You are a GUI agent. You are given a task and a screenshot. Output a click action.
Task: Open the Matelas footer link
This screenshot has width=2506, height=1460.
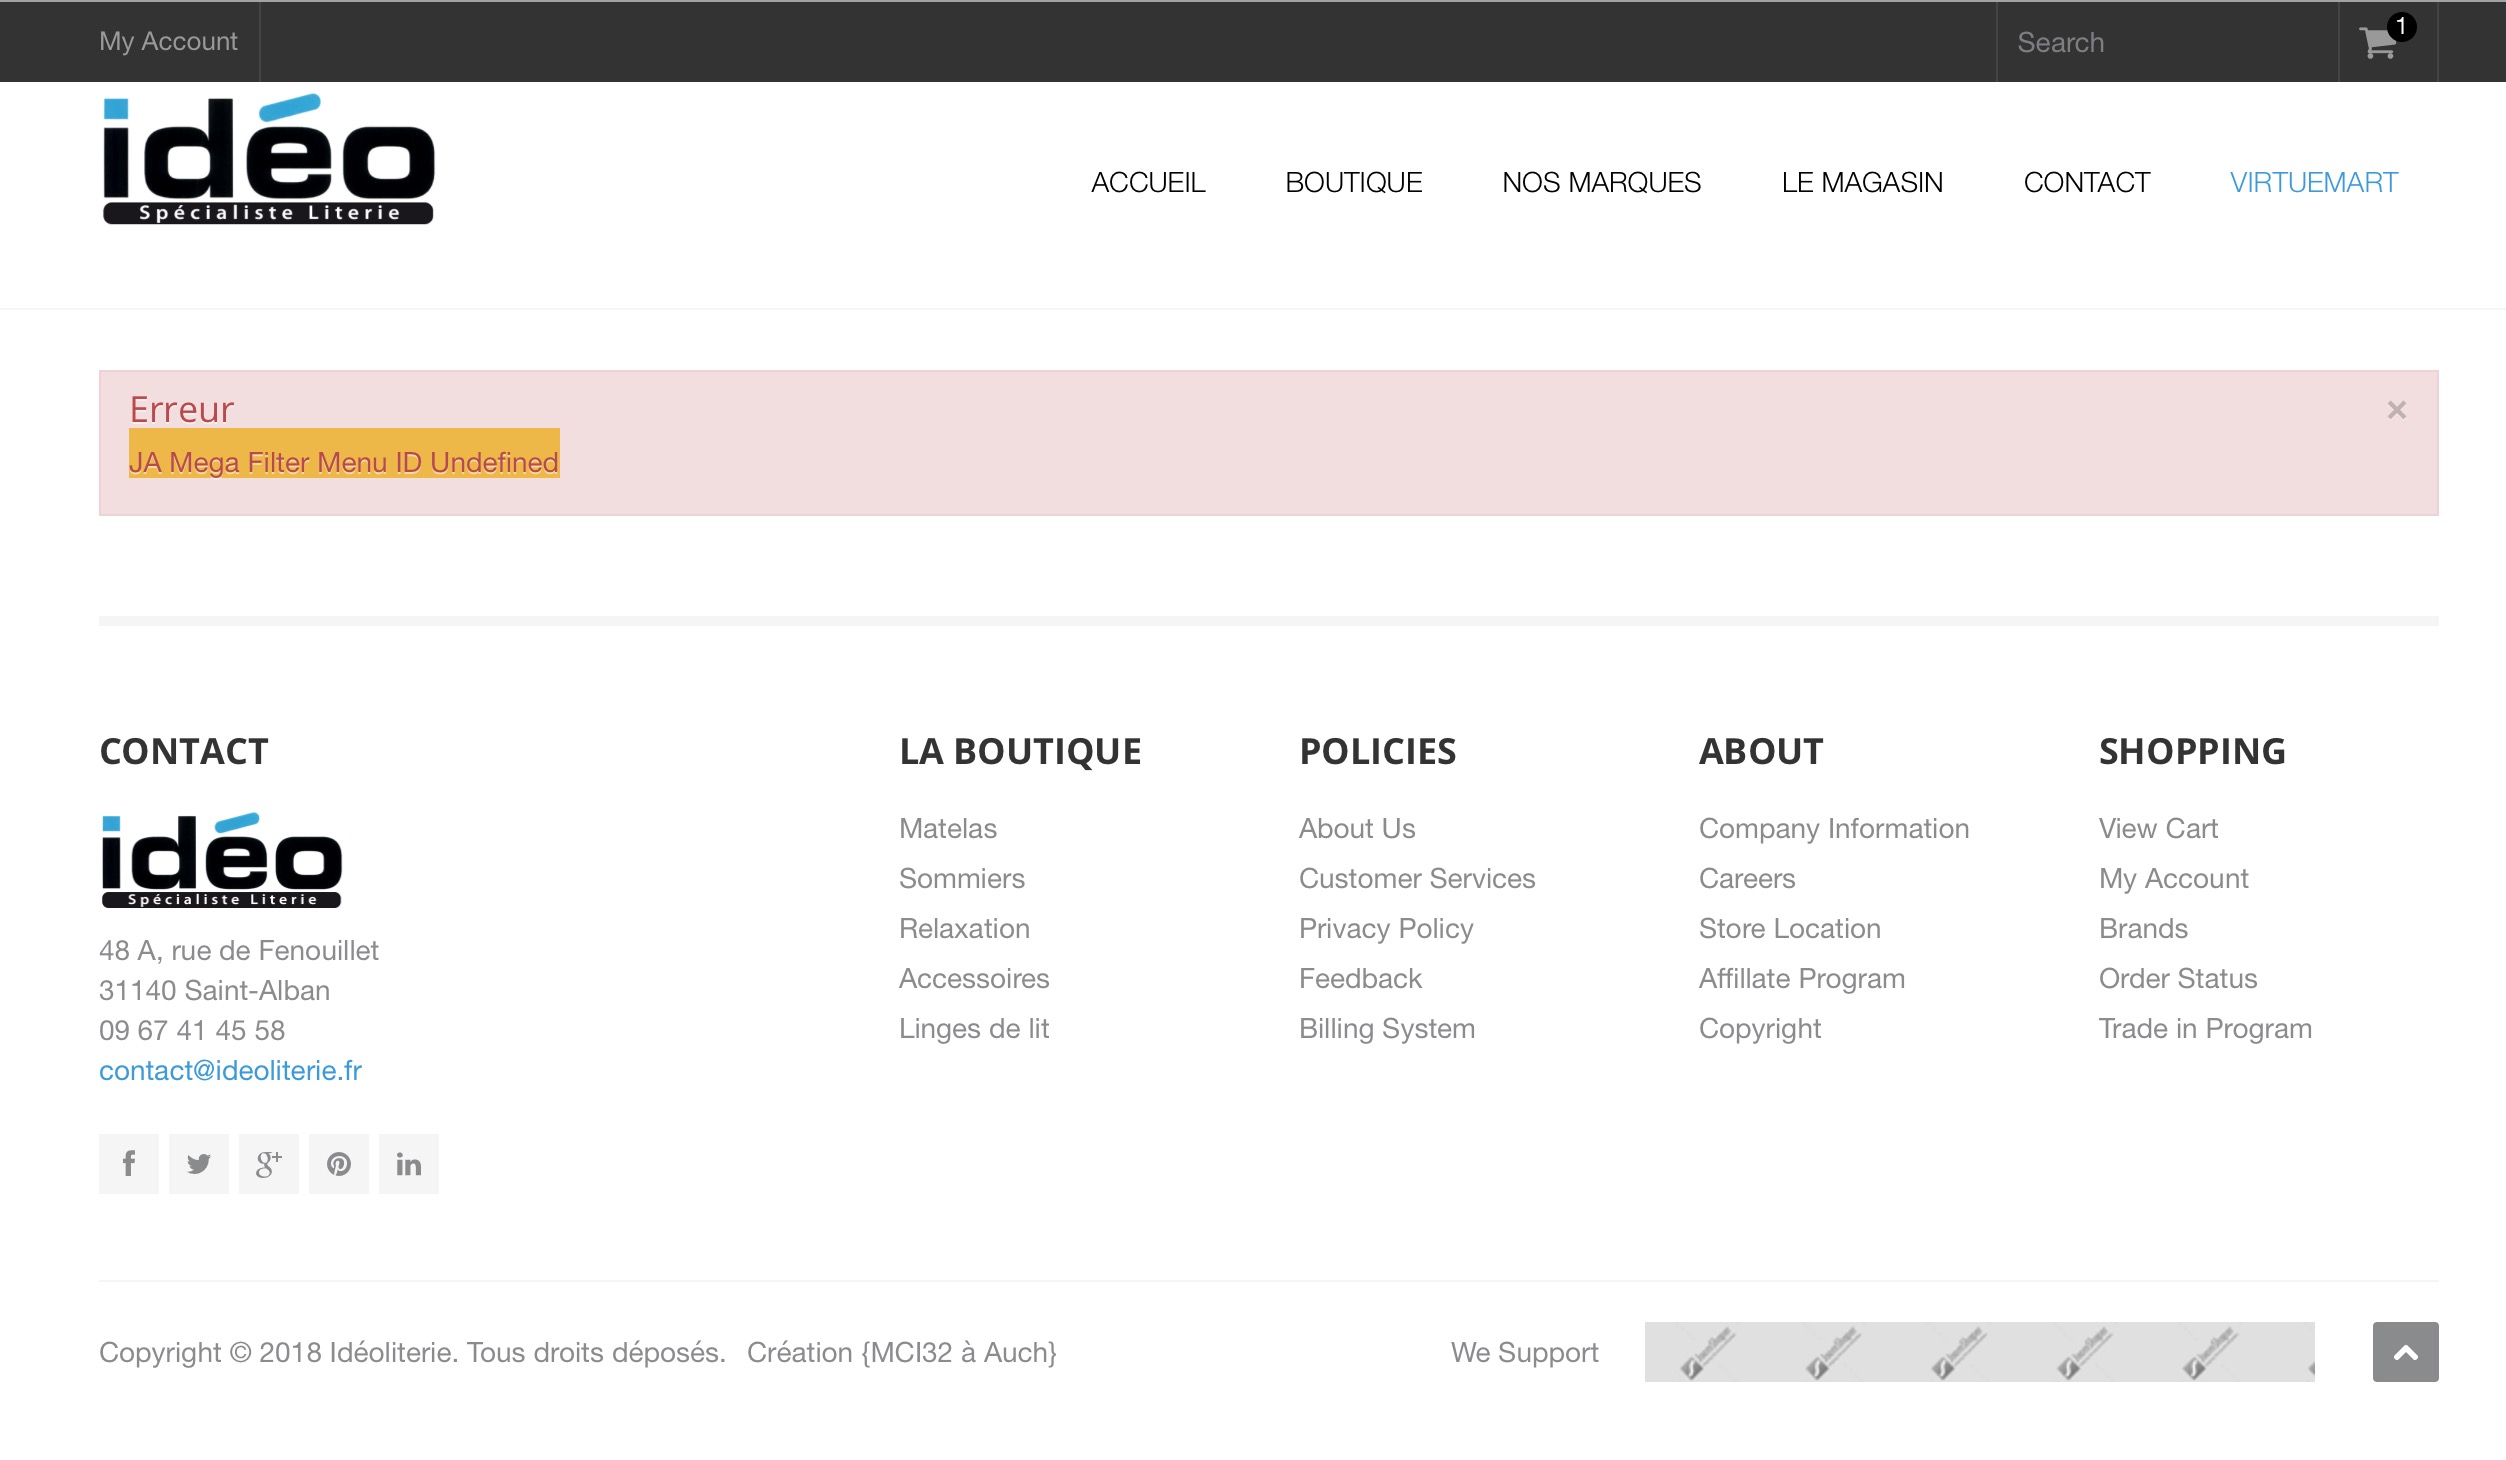pos(947,828)
